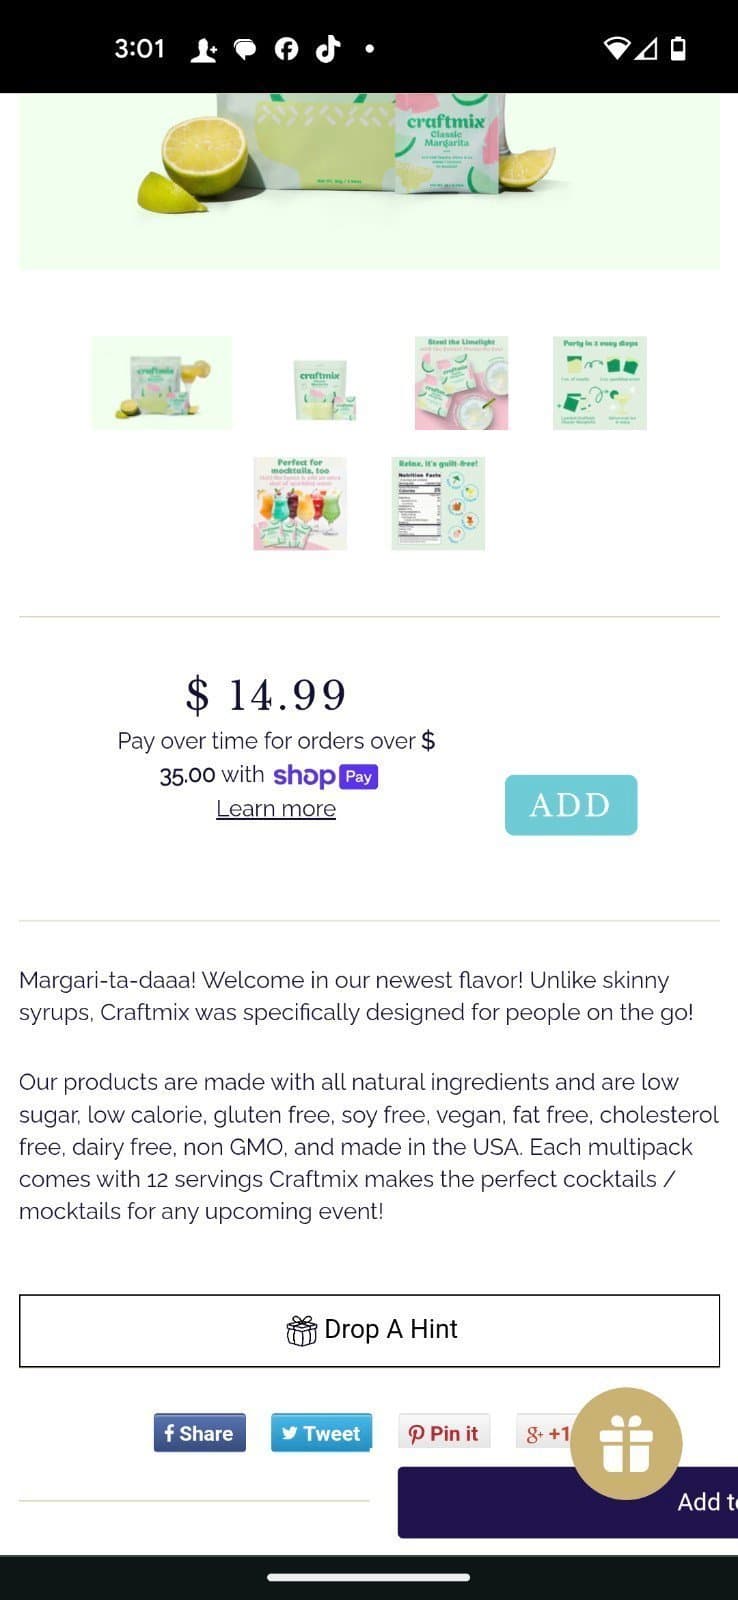Select the margarita glass product thumbnail
Screen dimensions: 738x1600
coord(161,382)
